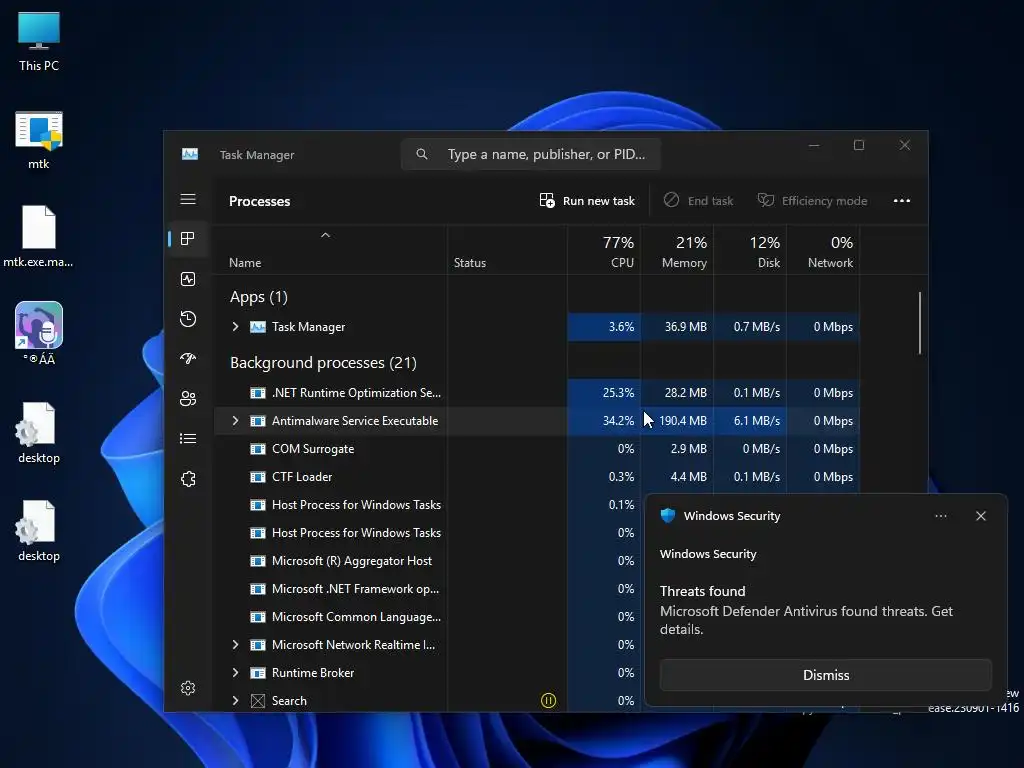
Task: Click the End task button label
Action: [711, 201]
